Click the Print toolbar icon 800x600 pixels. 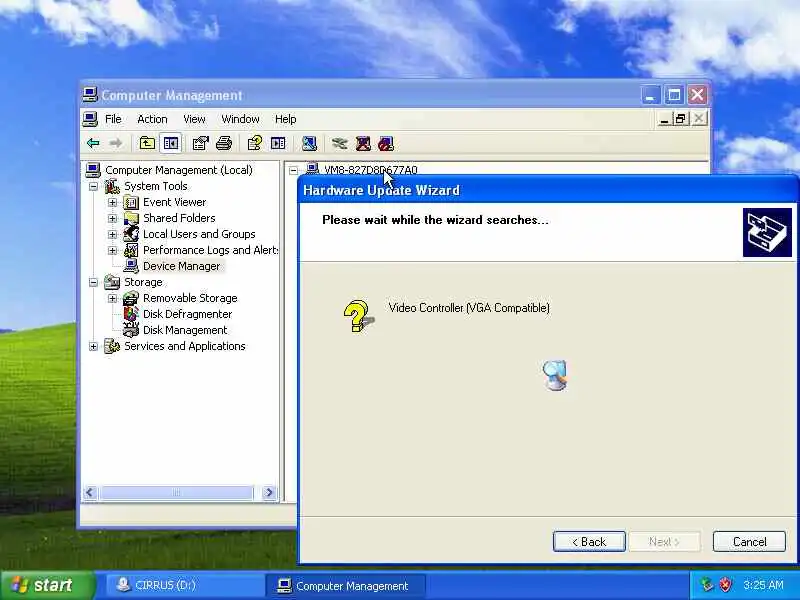(223, 143)
